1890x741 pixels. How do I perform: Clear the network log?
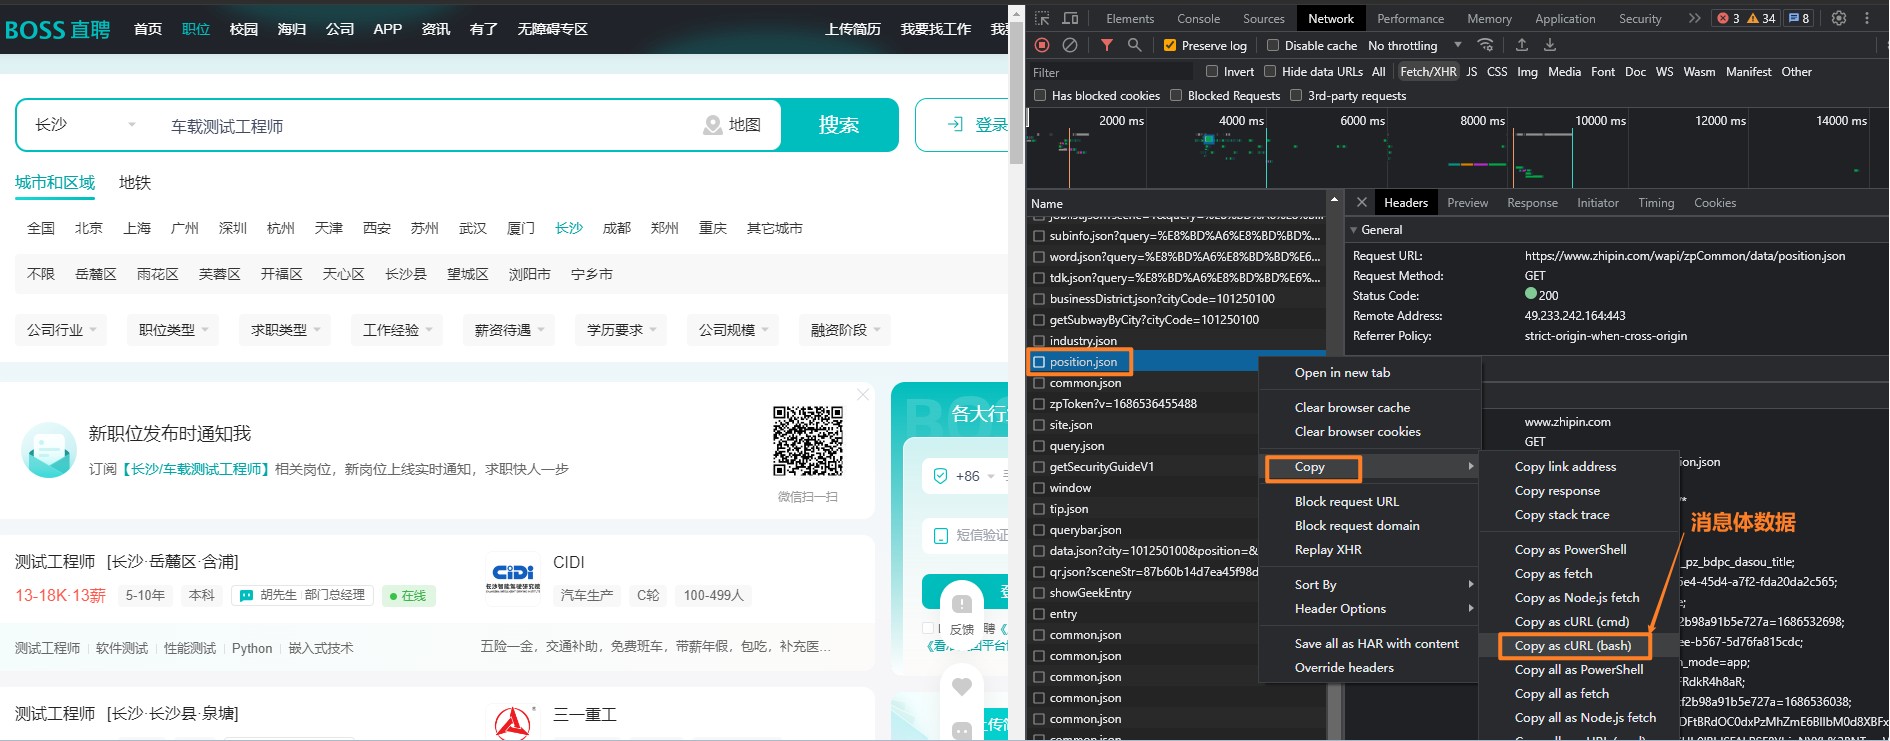click(1070, 45)
